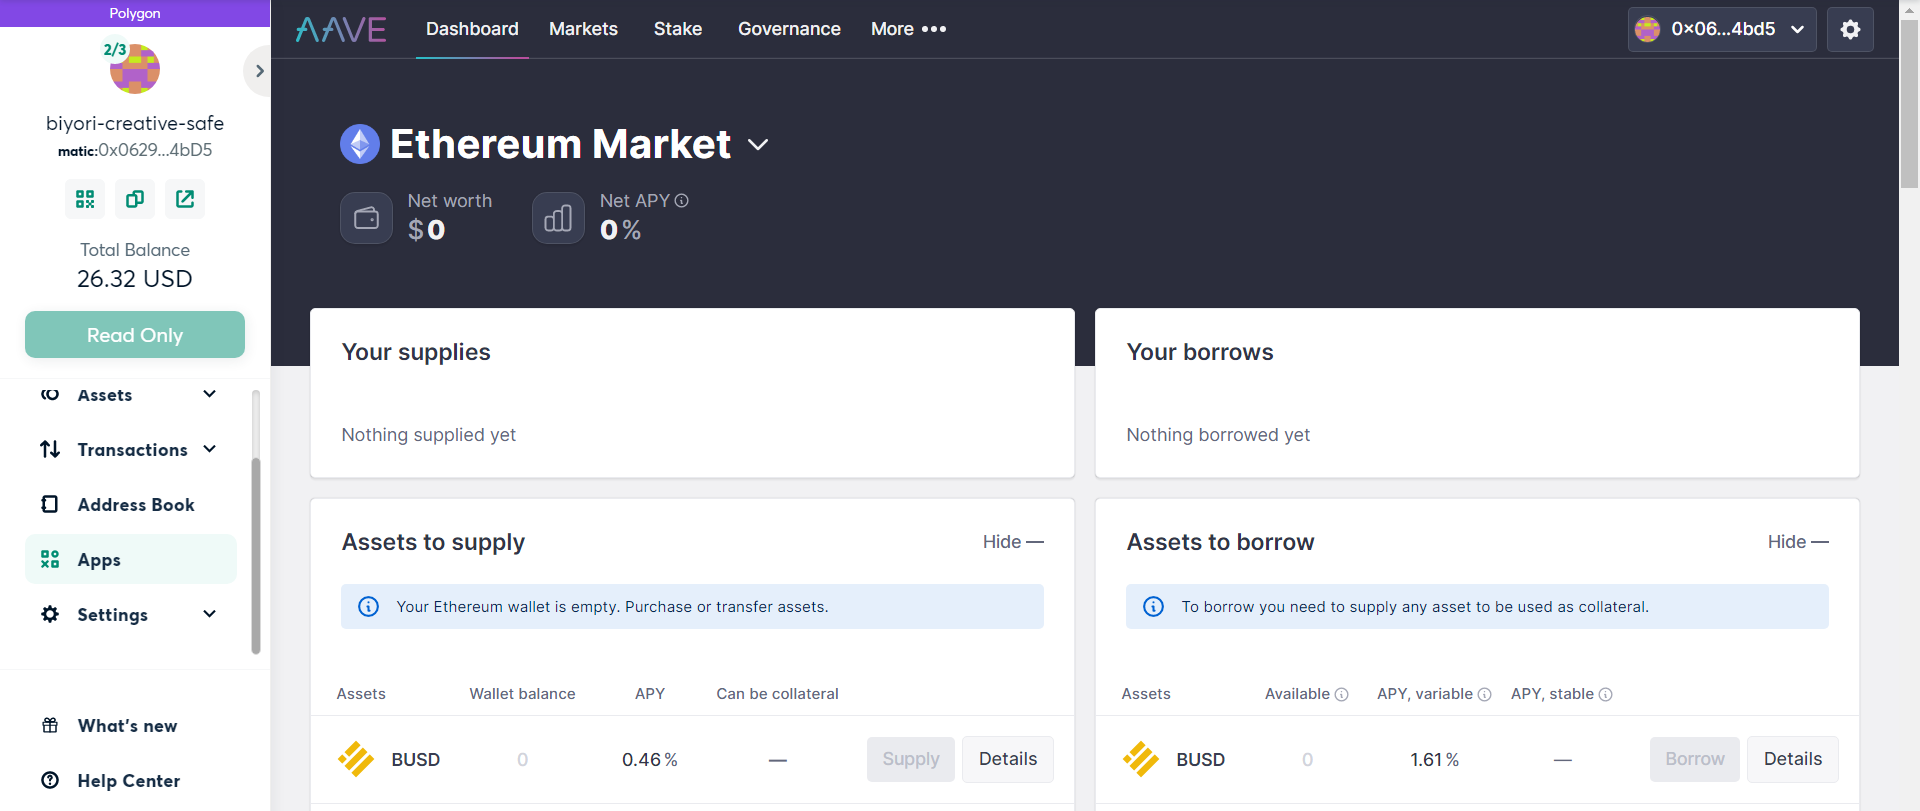Click the sidebar menu scrollbar
Viewport: 1920px width, 811px height.
point(256,556)
